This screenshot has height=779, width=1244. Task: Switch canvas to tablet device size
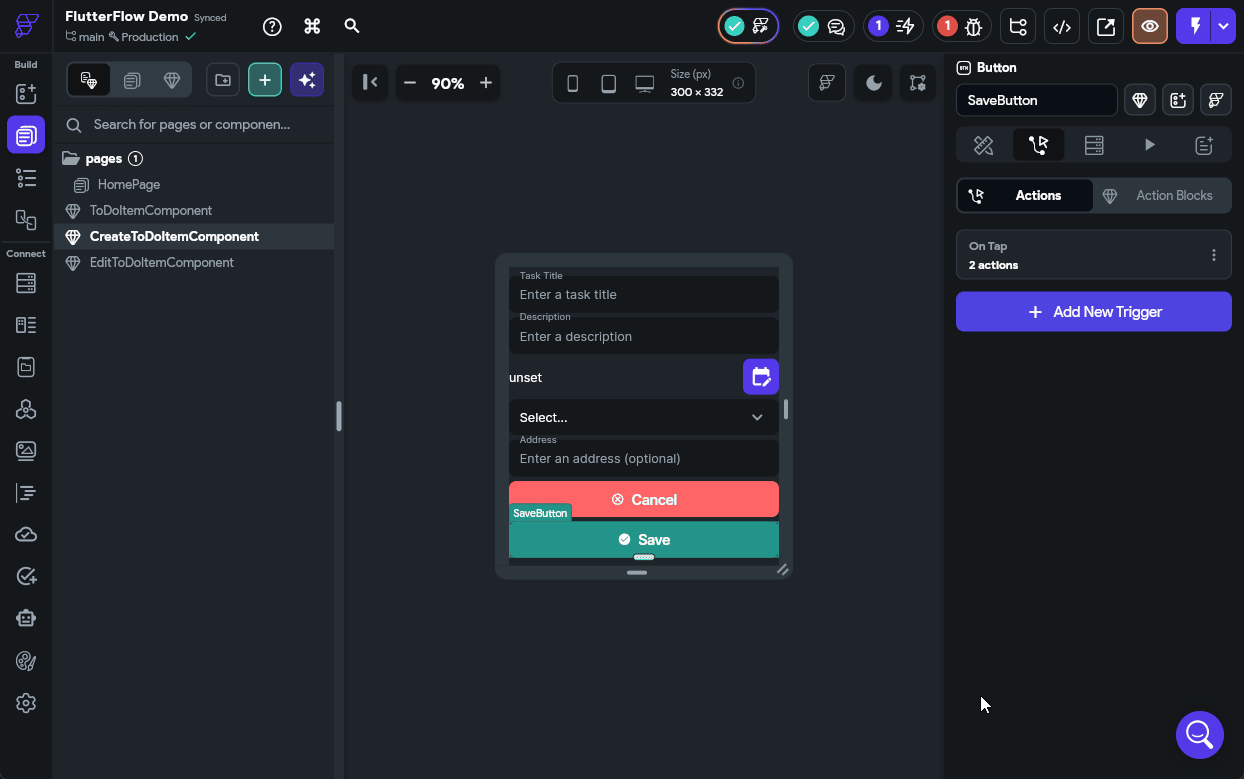(608, 83)
